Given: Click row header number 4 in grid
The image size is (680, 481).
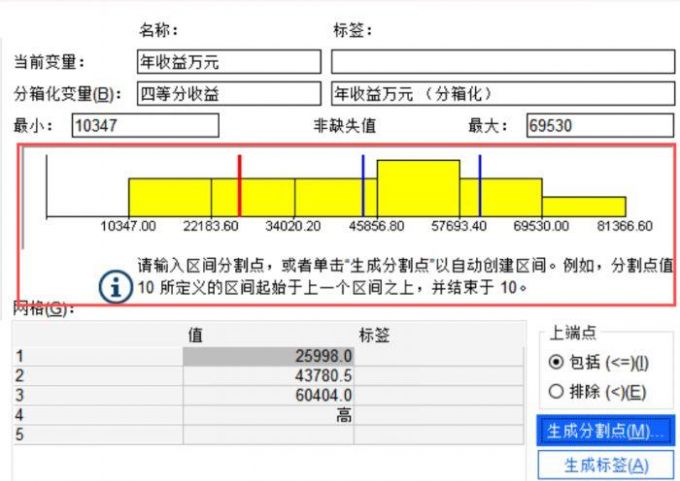Looking at the screenshot, I should (x=98, y=415).
